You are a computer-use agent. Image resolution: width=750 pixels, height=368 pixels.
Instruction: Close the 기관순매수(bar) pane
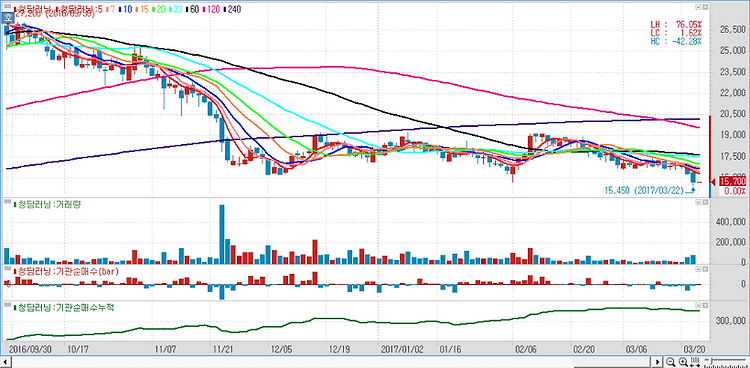click(x=705, y=270)
